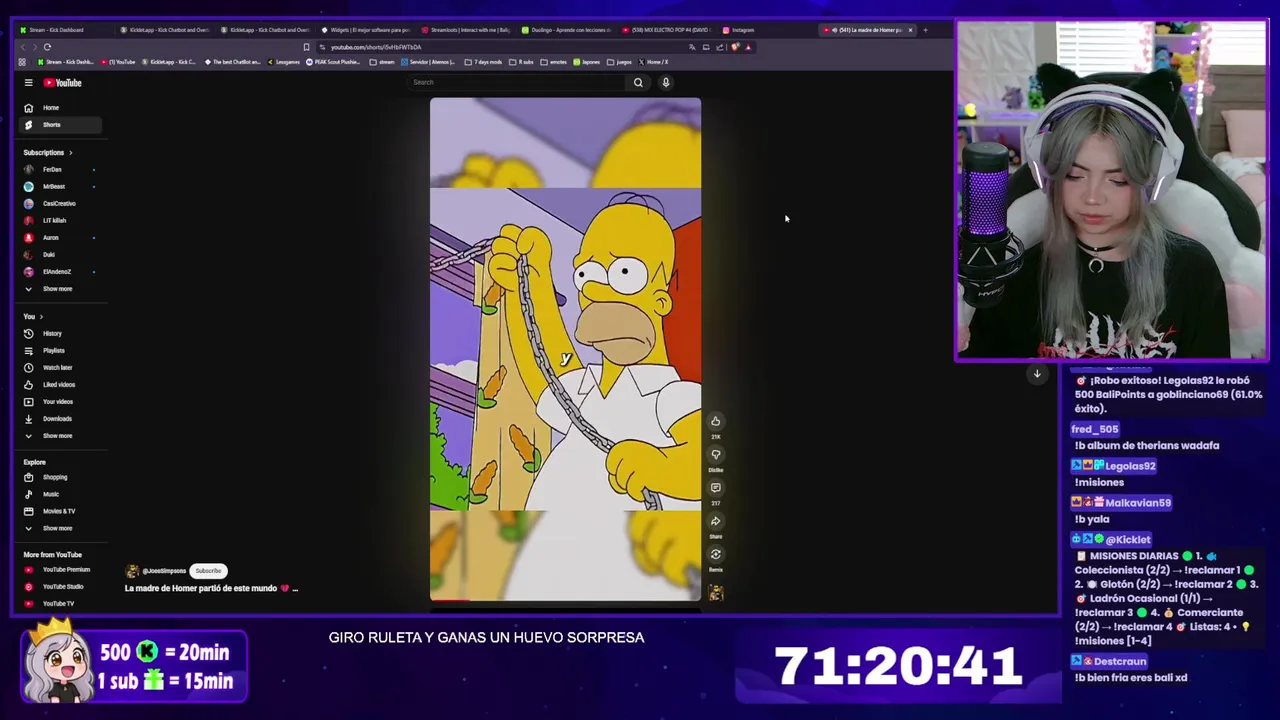Open the YouTube hamburger guide menu
Viewport: 1280px width, 720px height.
point(28,83)
